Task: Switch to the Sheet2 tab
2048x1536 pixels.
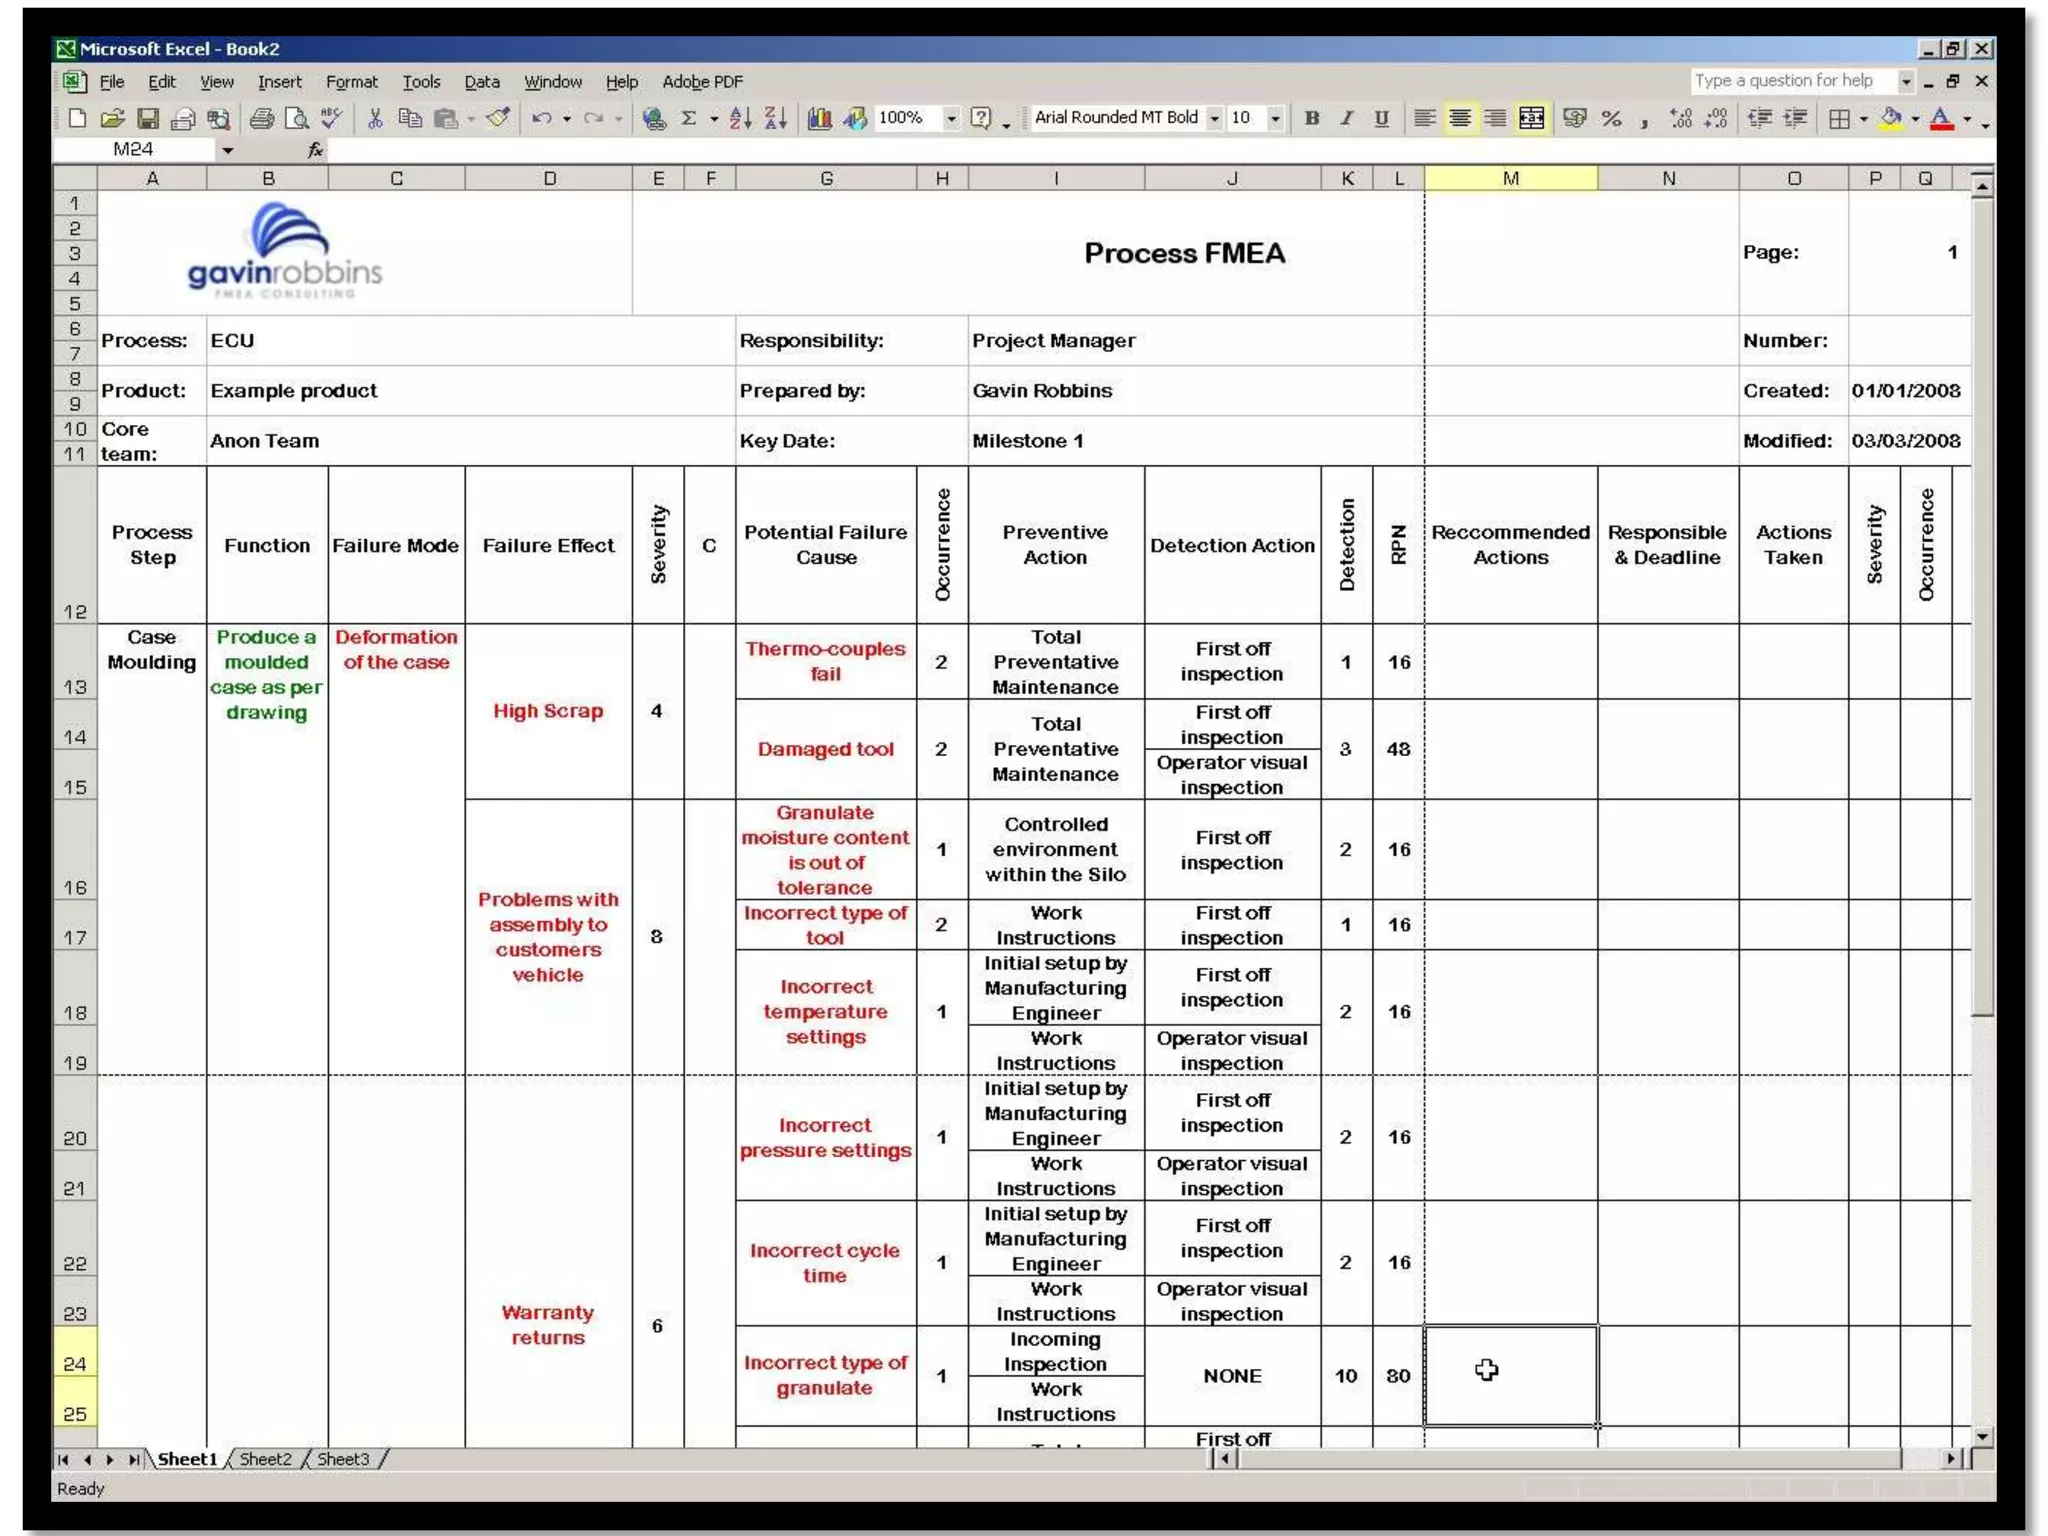Action: [265, 1459]
